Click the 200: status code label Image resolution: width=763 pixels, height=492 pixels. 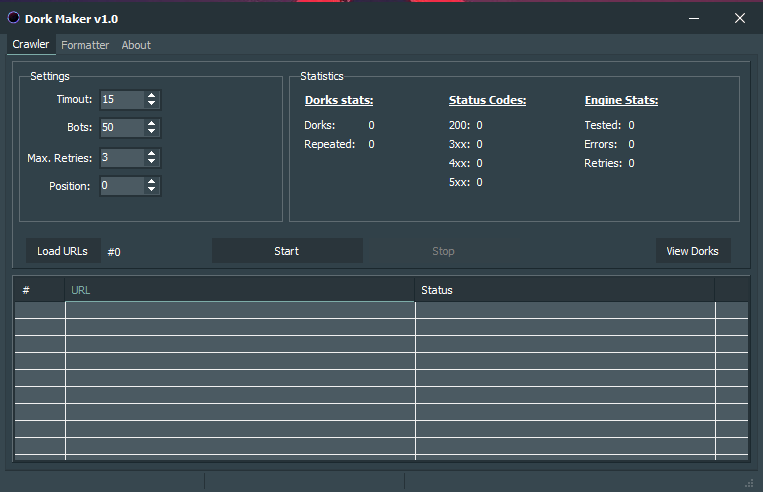pyautogui.click(x=459, y=125)
